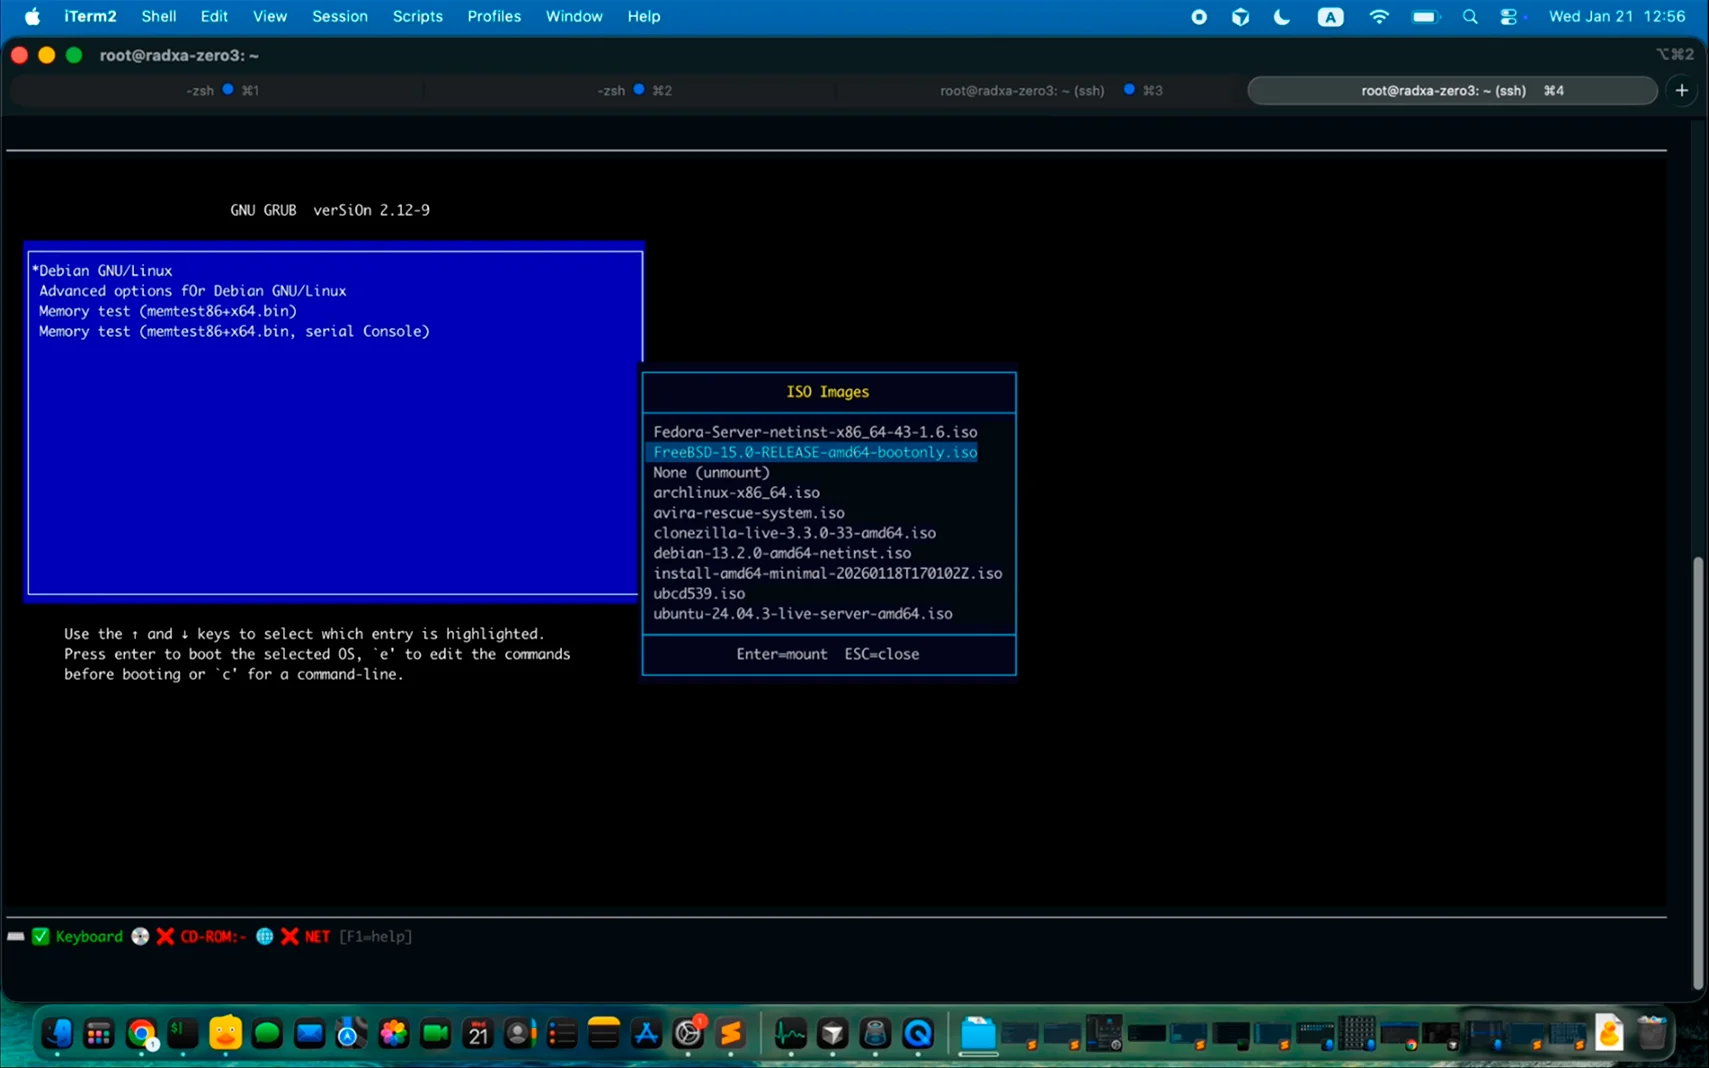1709x1068 pixels.
Task: Click the screen recording indicator in menu bar
Action: (x=1198, y=16)
